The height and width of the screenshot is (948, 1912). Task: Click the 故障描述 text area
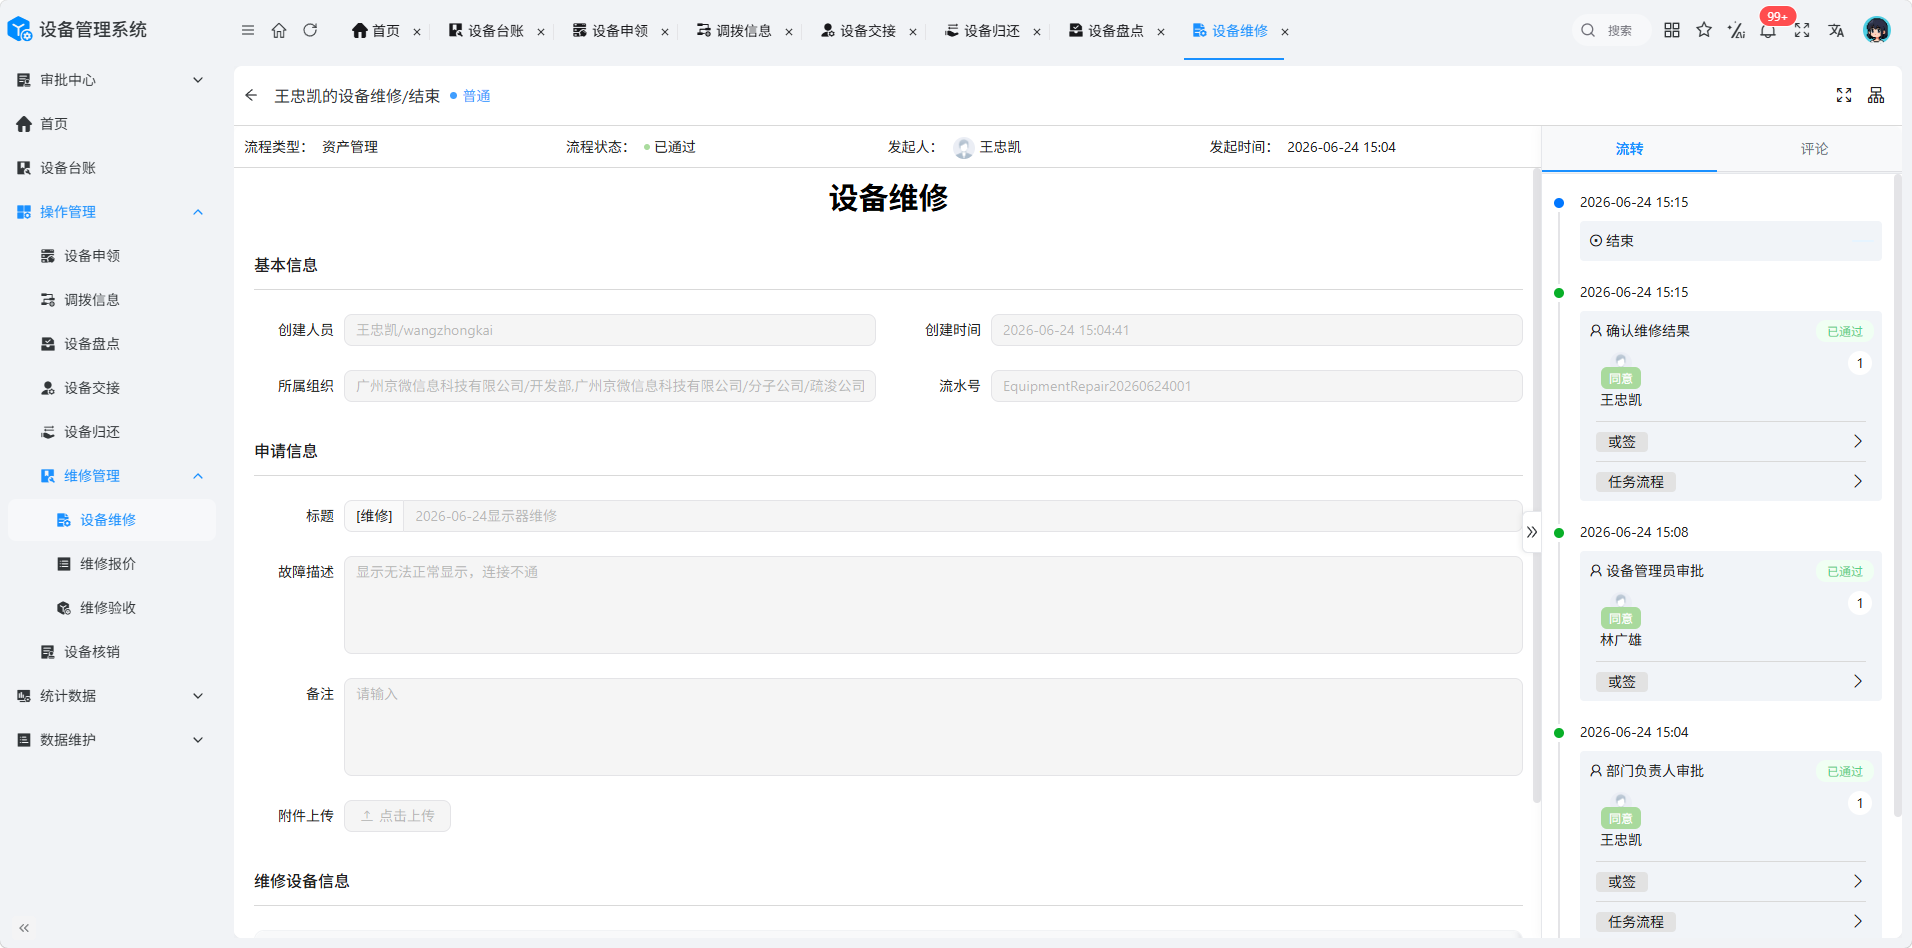(933, 605)
